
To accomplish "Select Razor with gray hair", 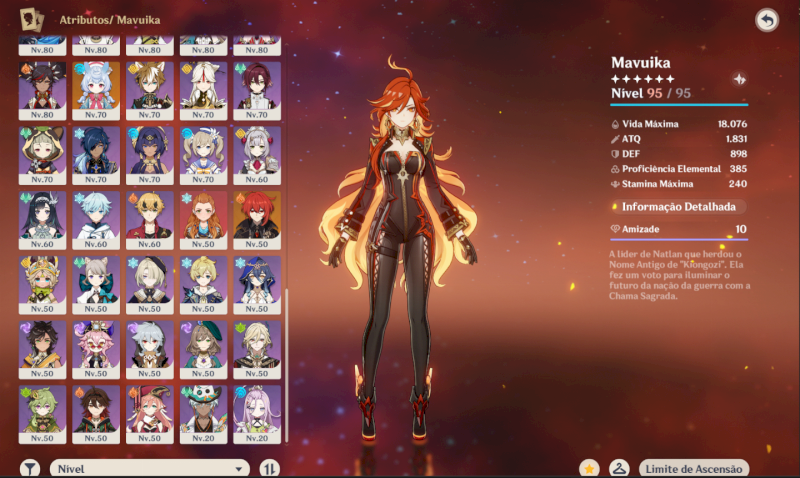I will pos(149,350).
